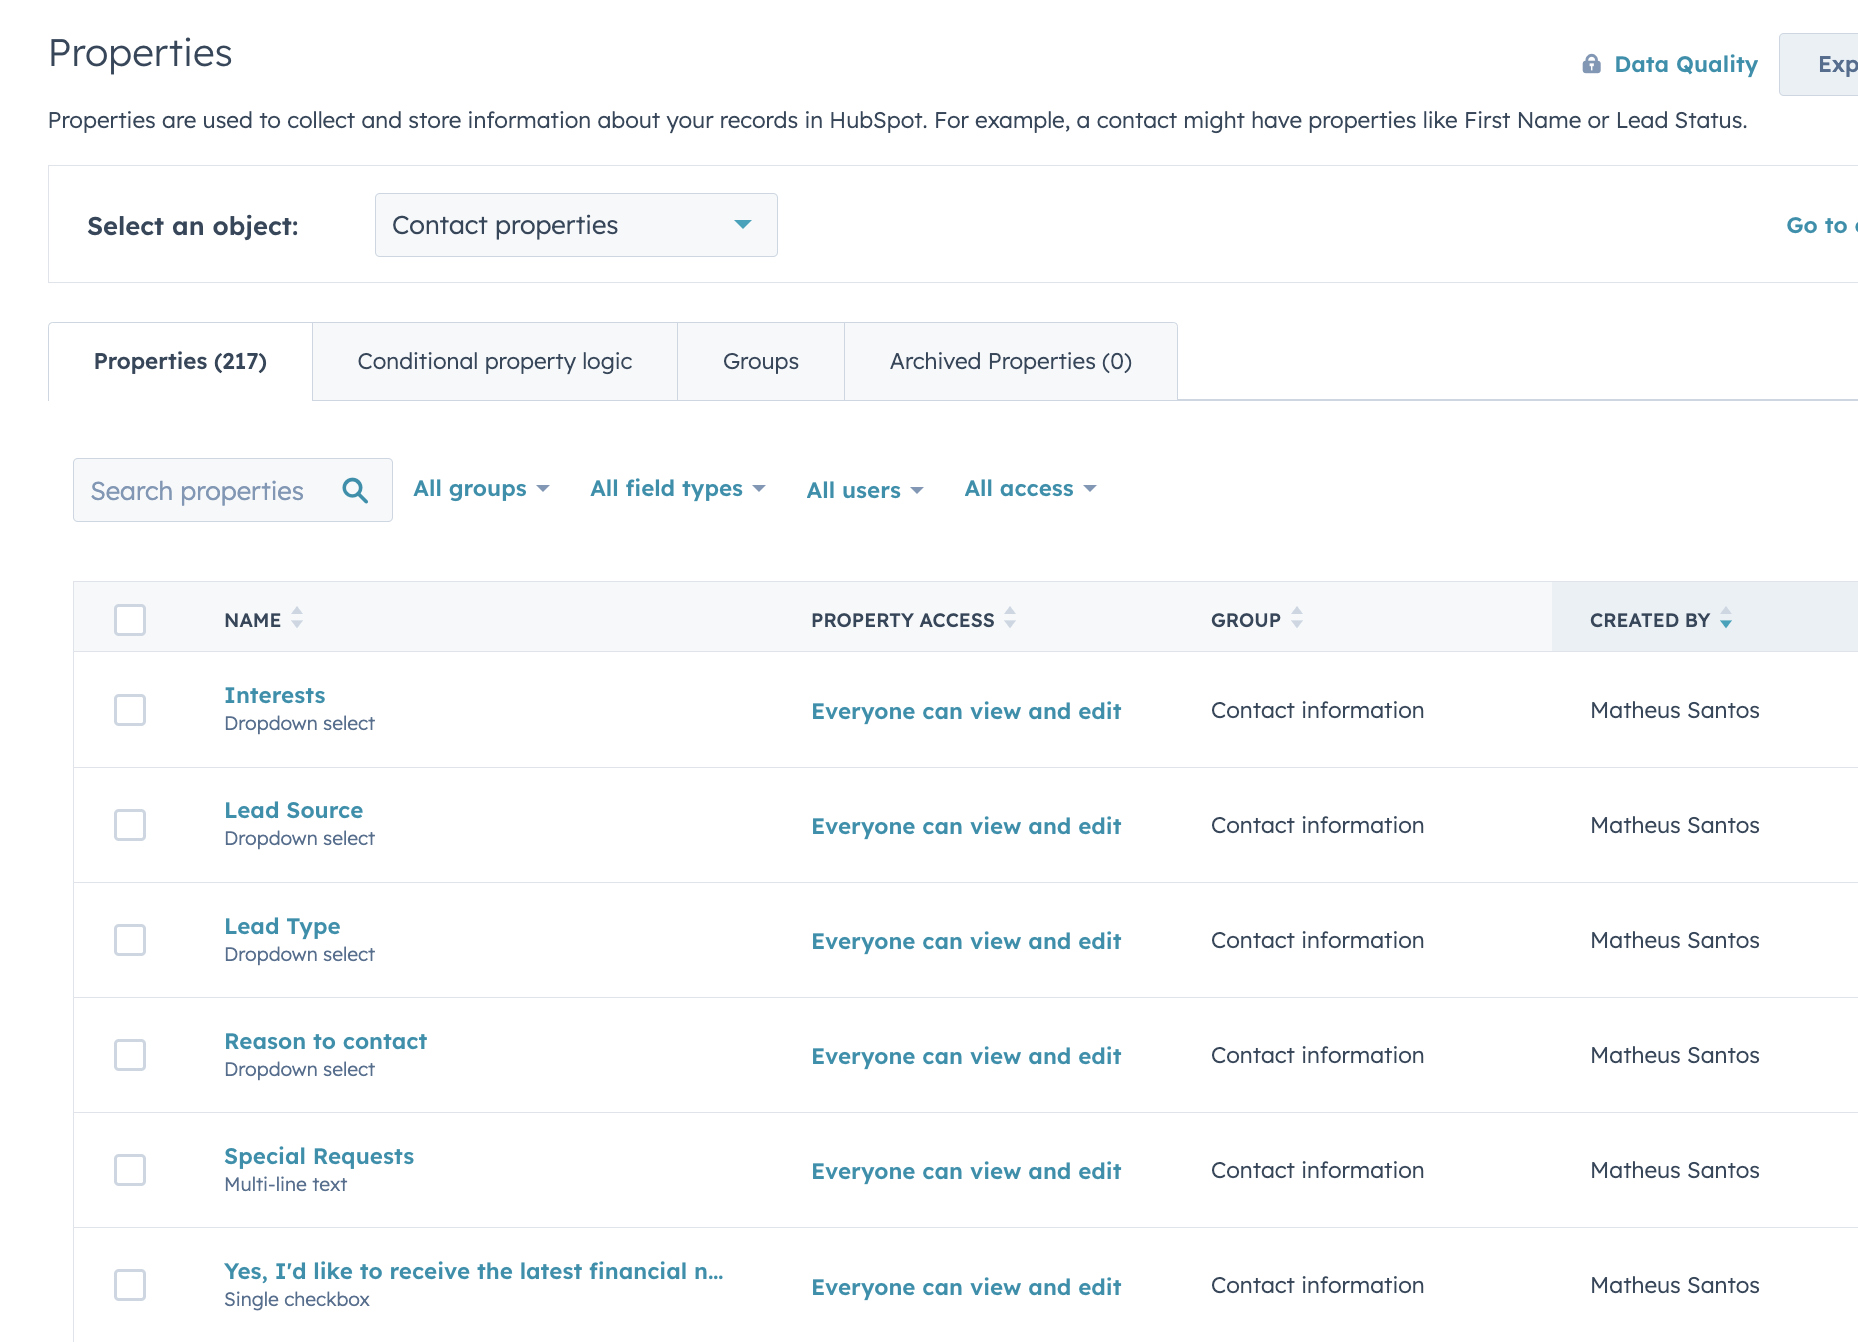This screenshot has height=1342, width=1858.
Task: Check the select-all header checkbox
Action: pos(130,620)
